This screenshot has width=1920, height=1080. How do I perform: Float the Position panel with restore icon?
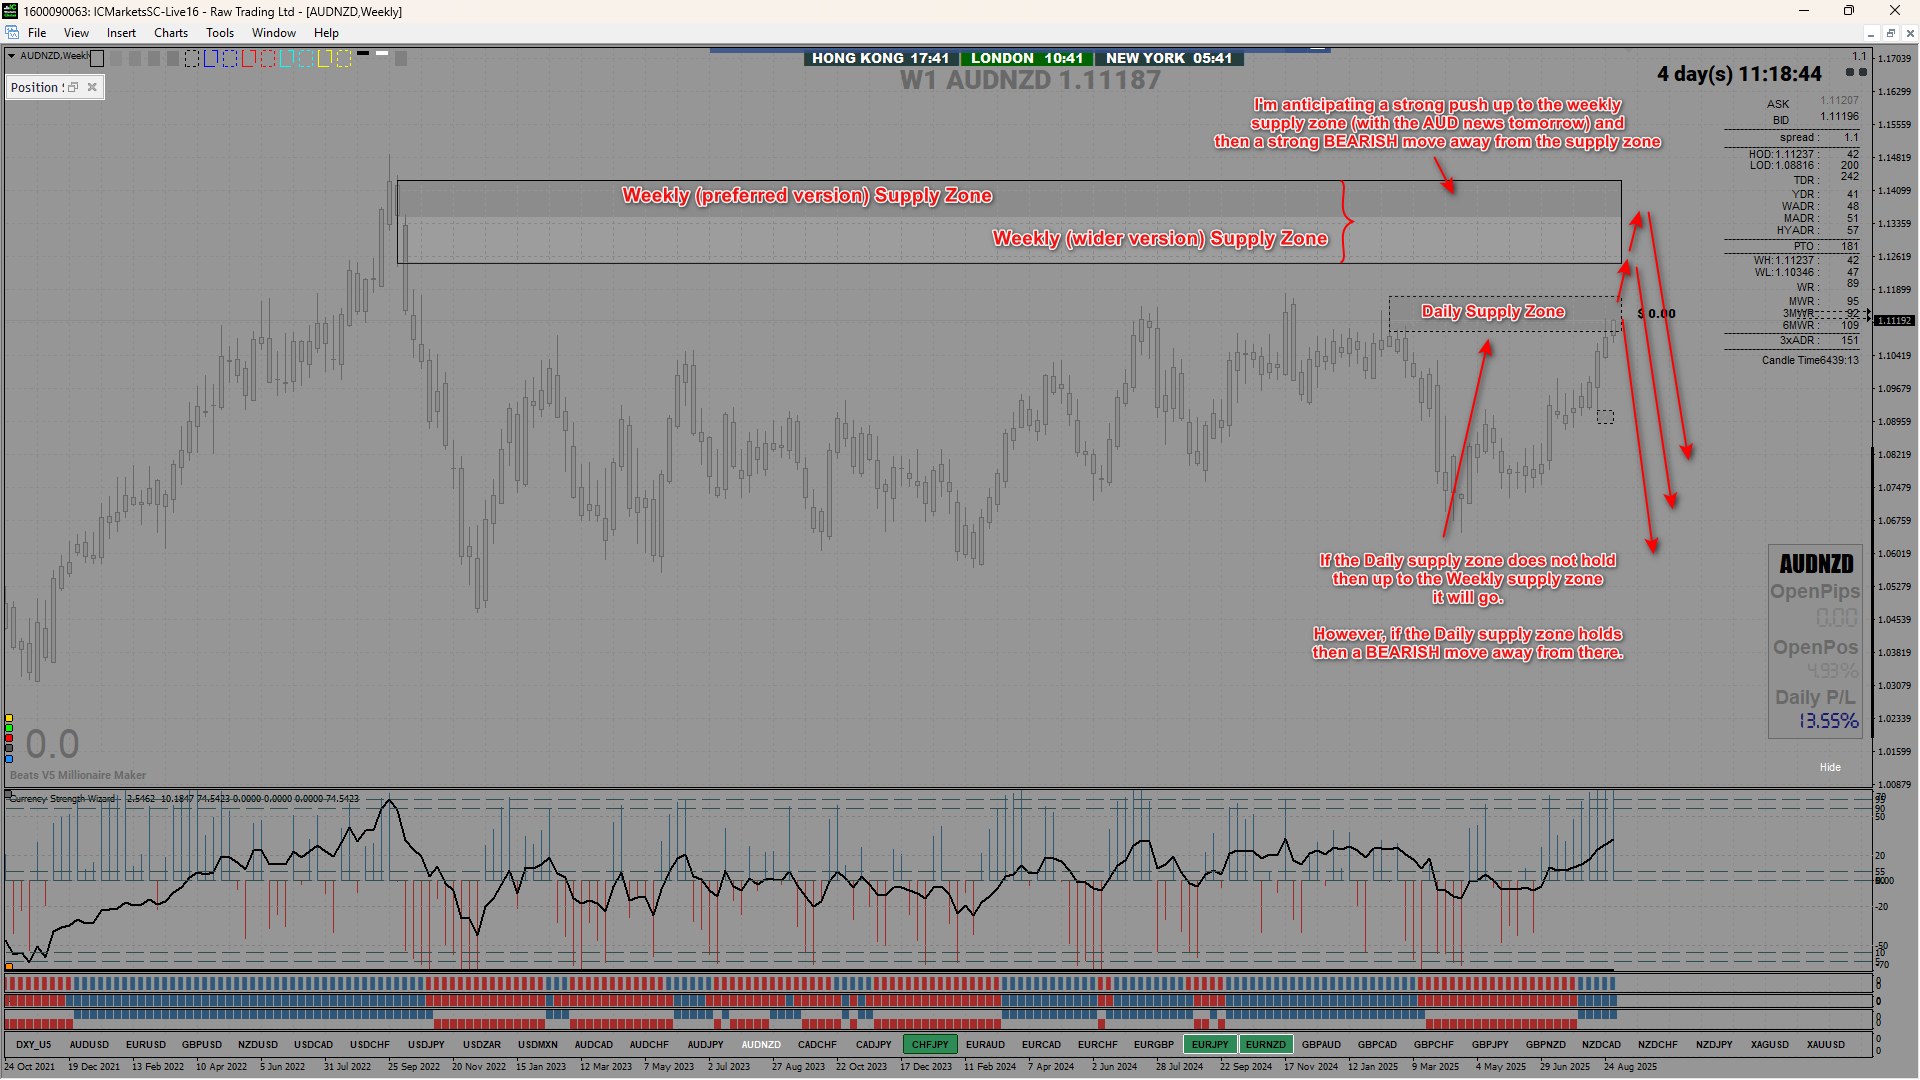click(x=73, y=87)
